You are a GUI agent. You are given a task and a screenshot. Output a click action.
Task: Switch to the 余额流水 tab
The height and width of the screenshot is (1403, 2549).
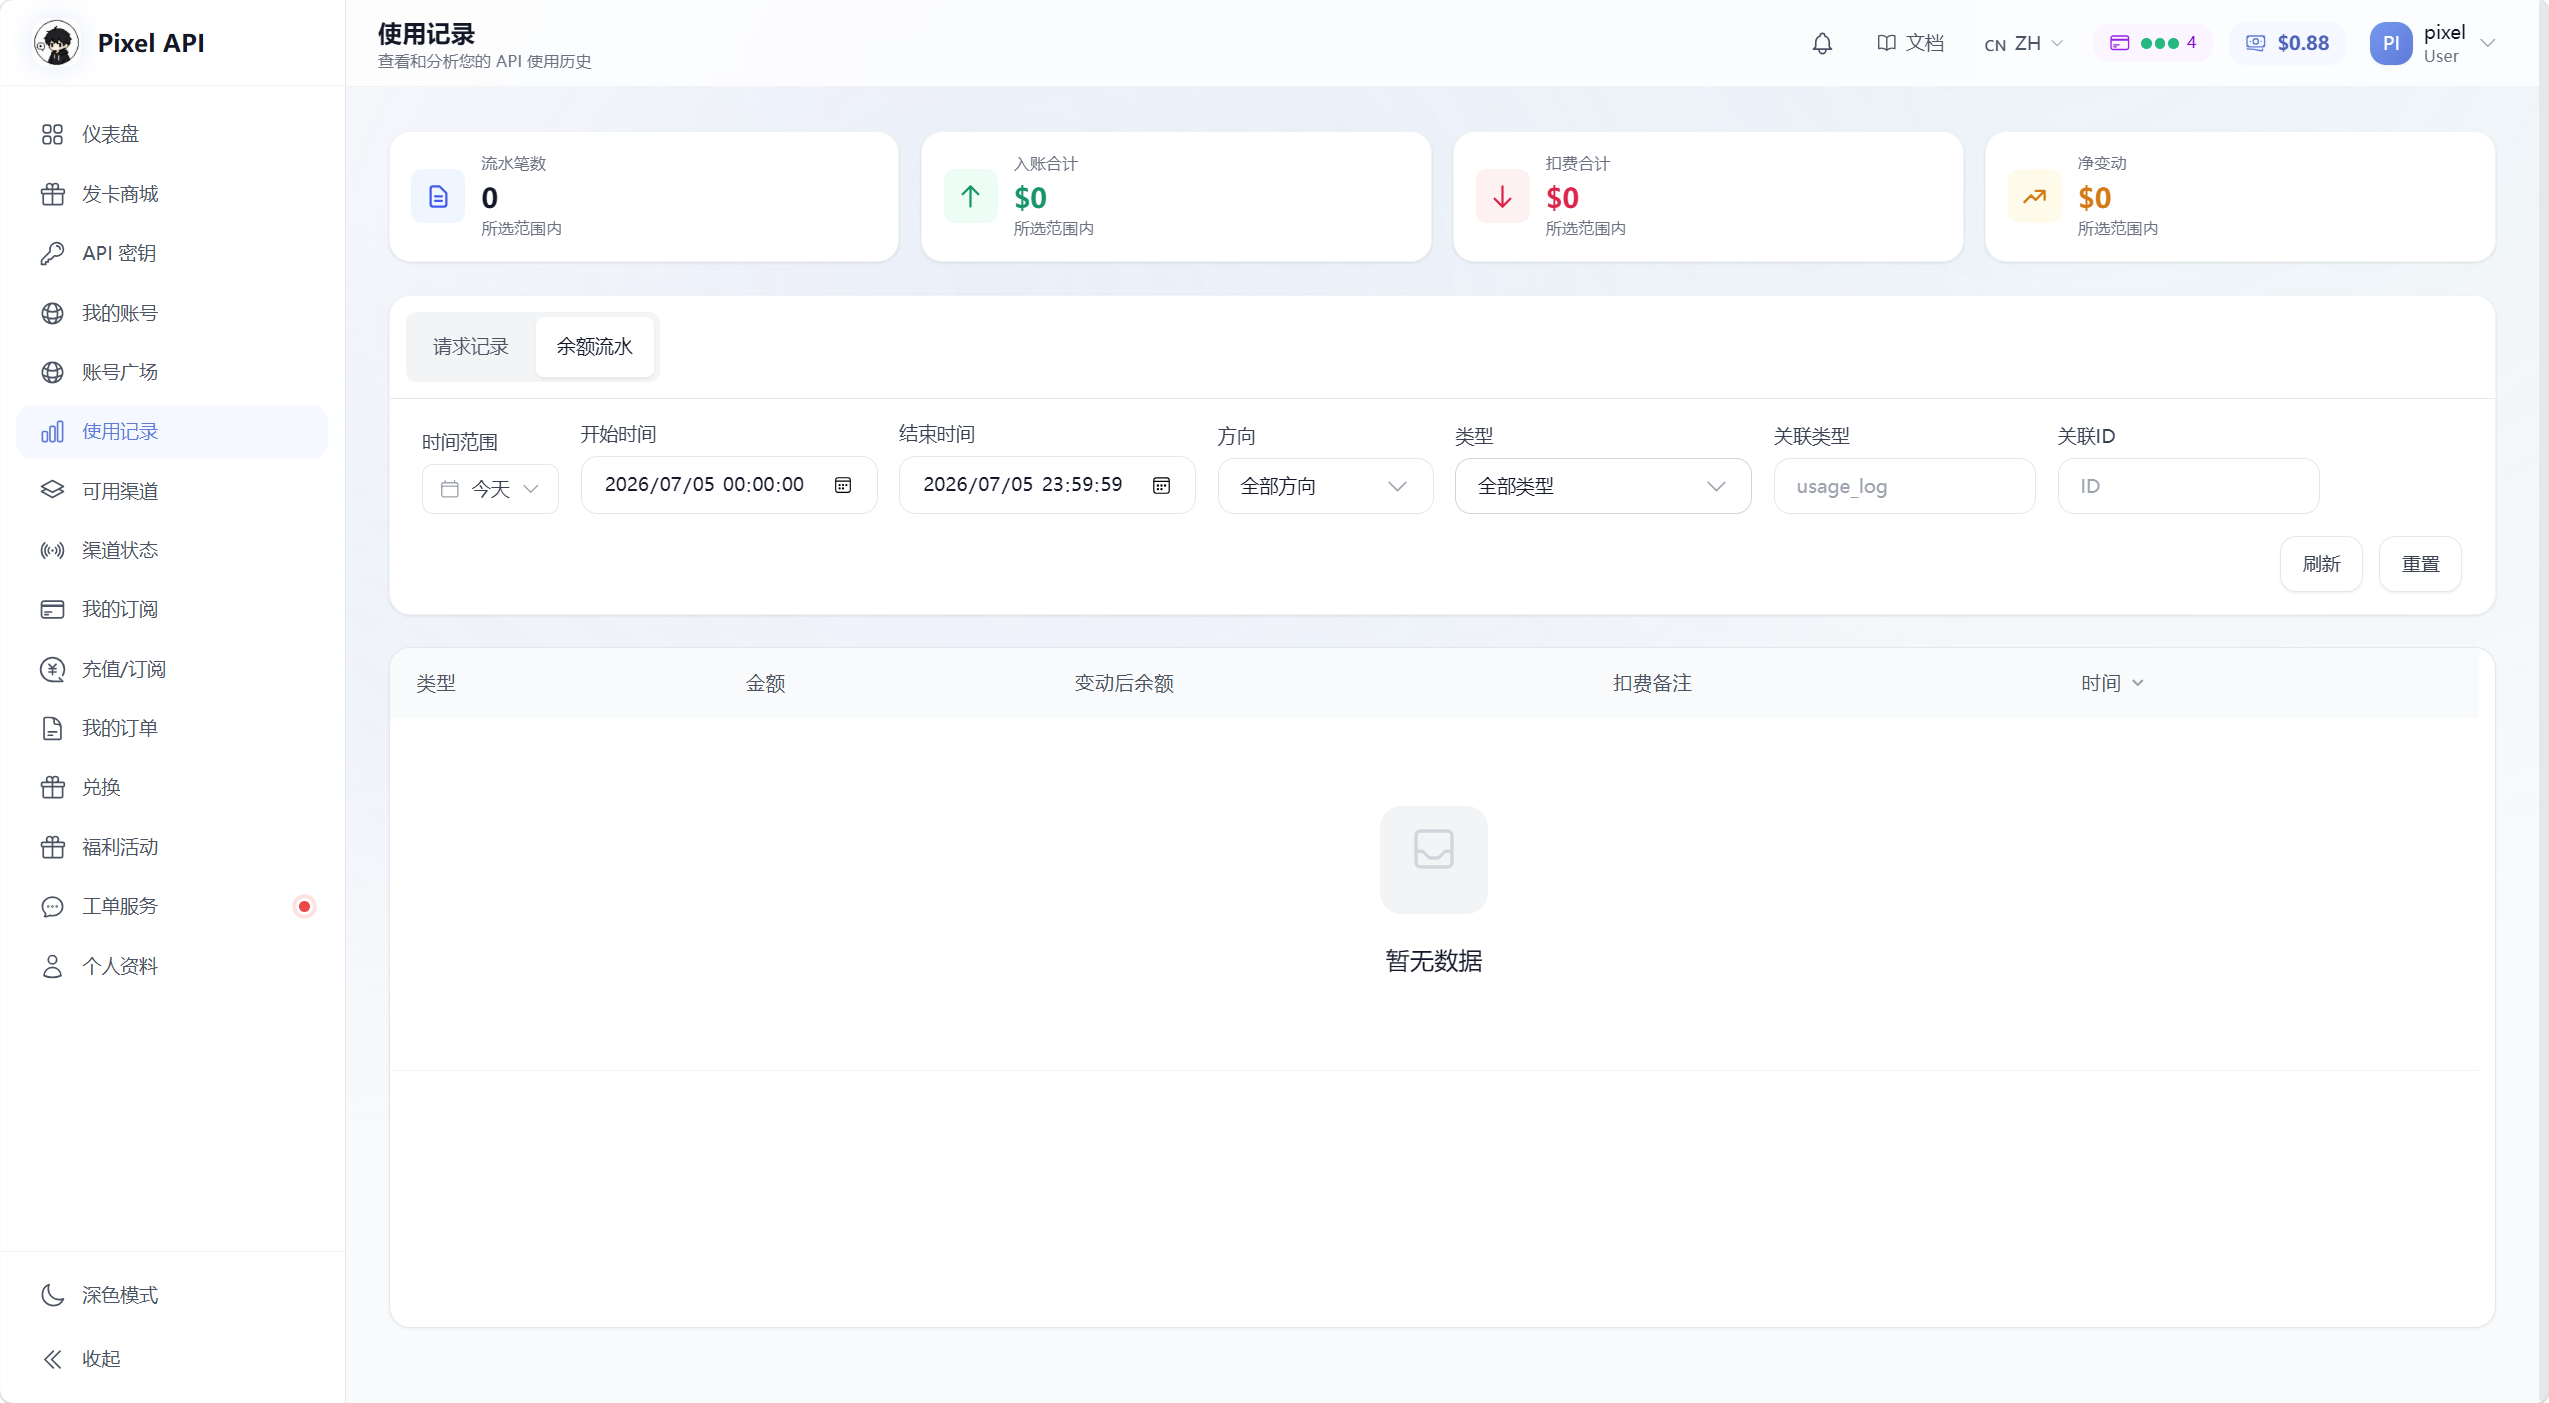[x=594, y=347]
